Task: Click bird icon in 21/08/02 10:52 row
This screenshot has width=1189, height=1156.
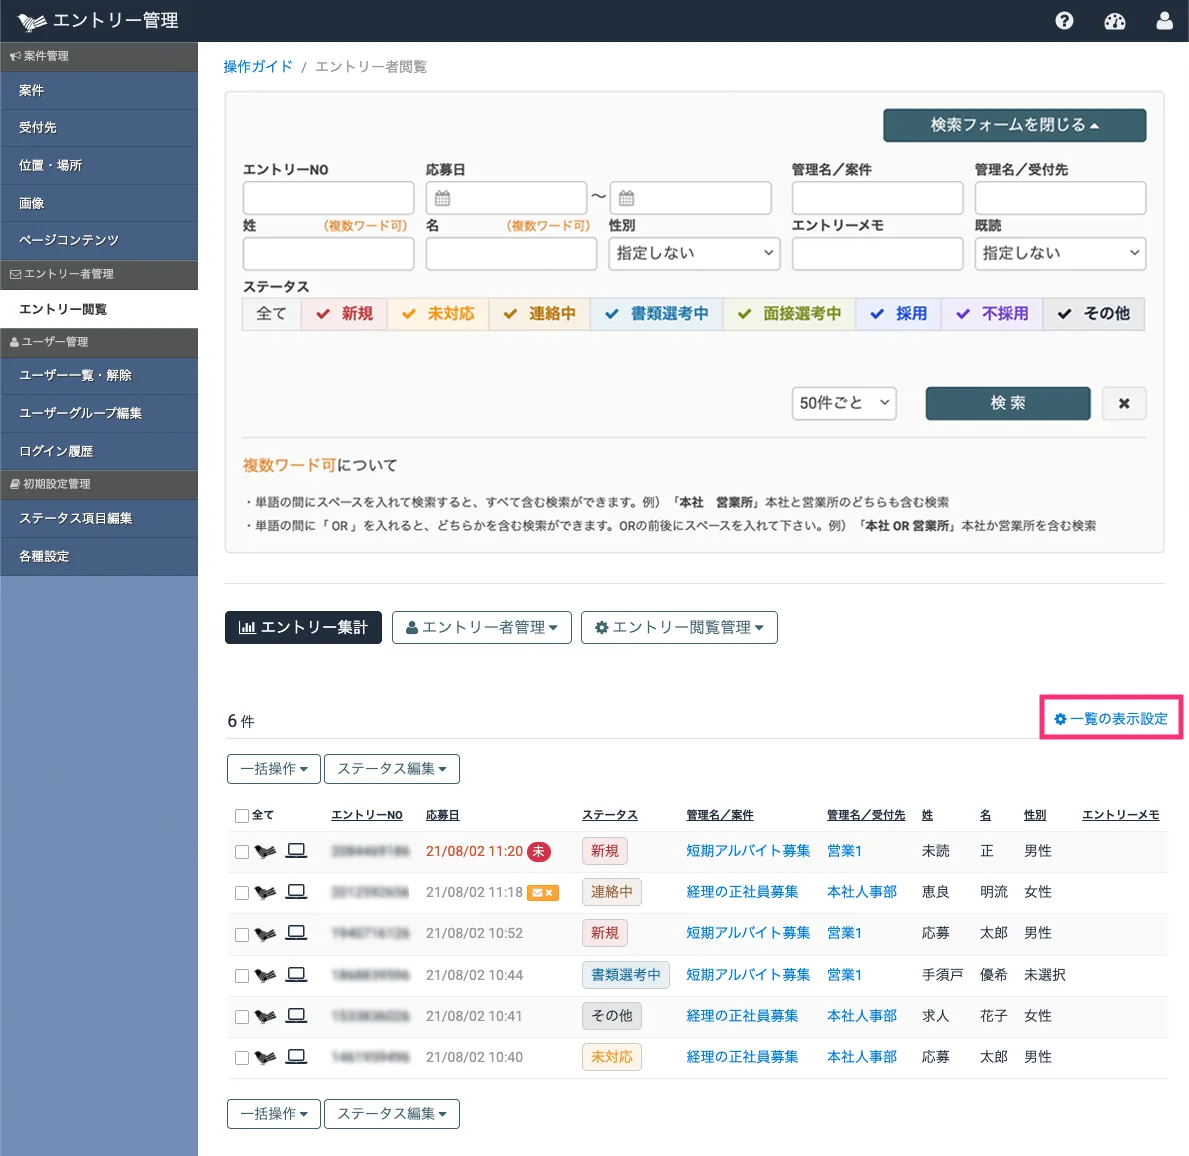Action: tap(265, 933)
